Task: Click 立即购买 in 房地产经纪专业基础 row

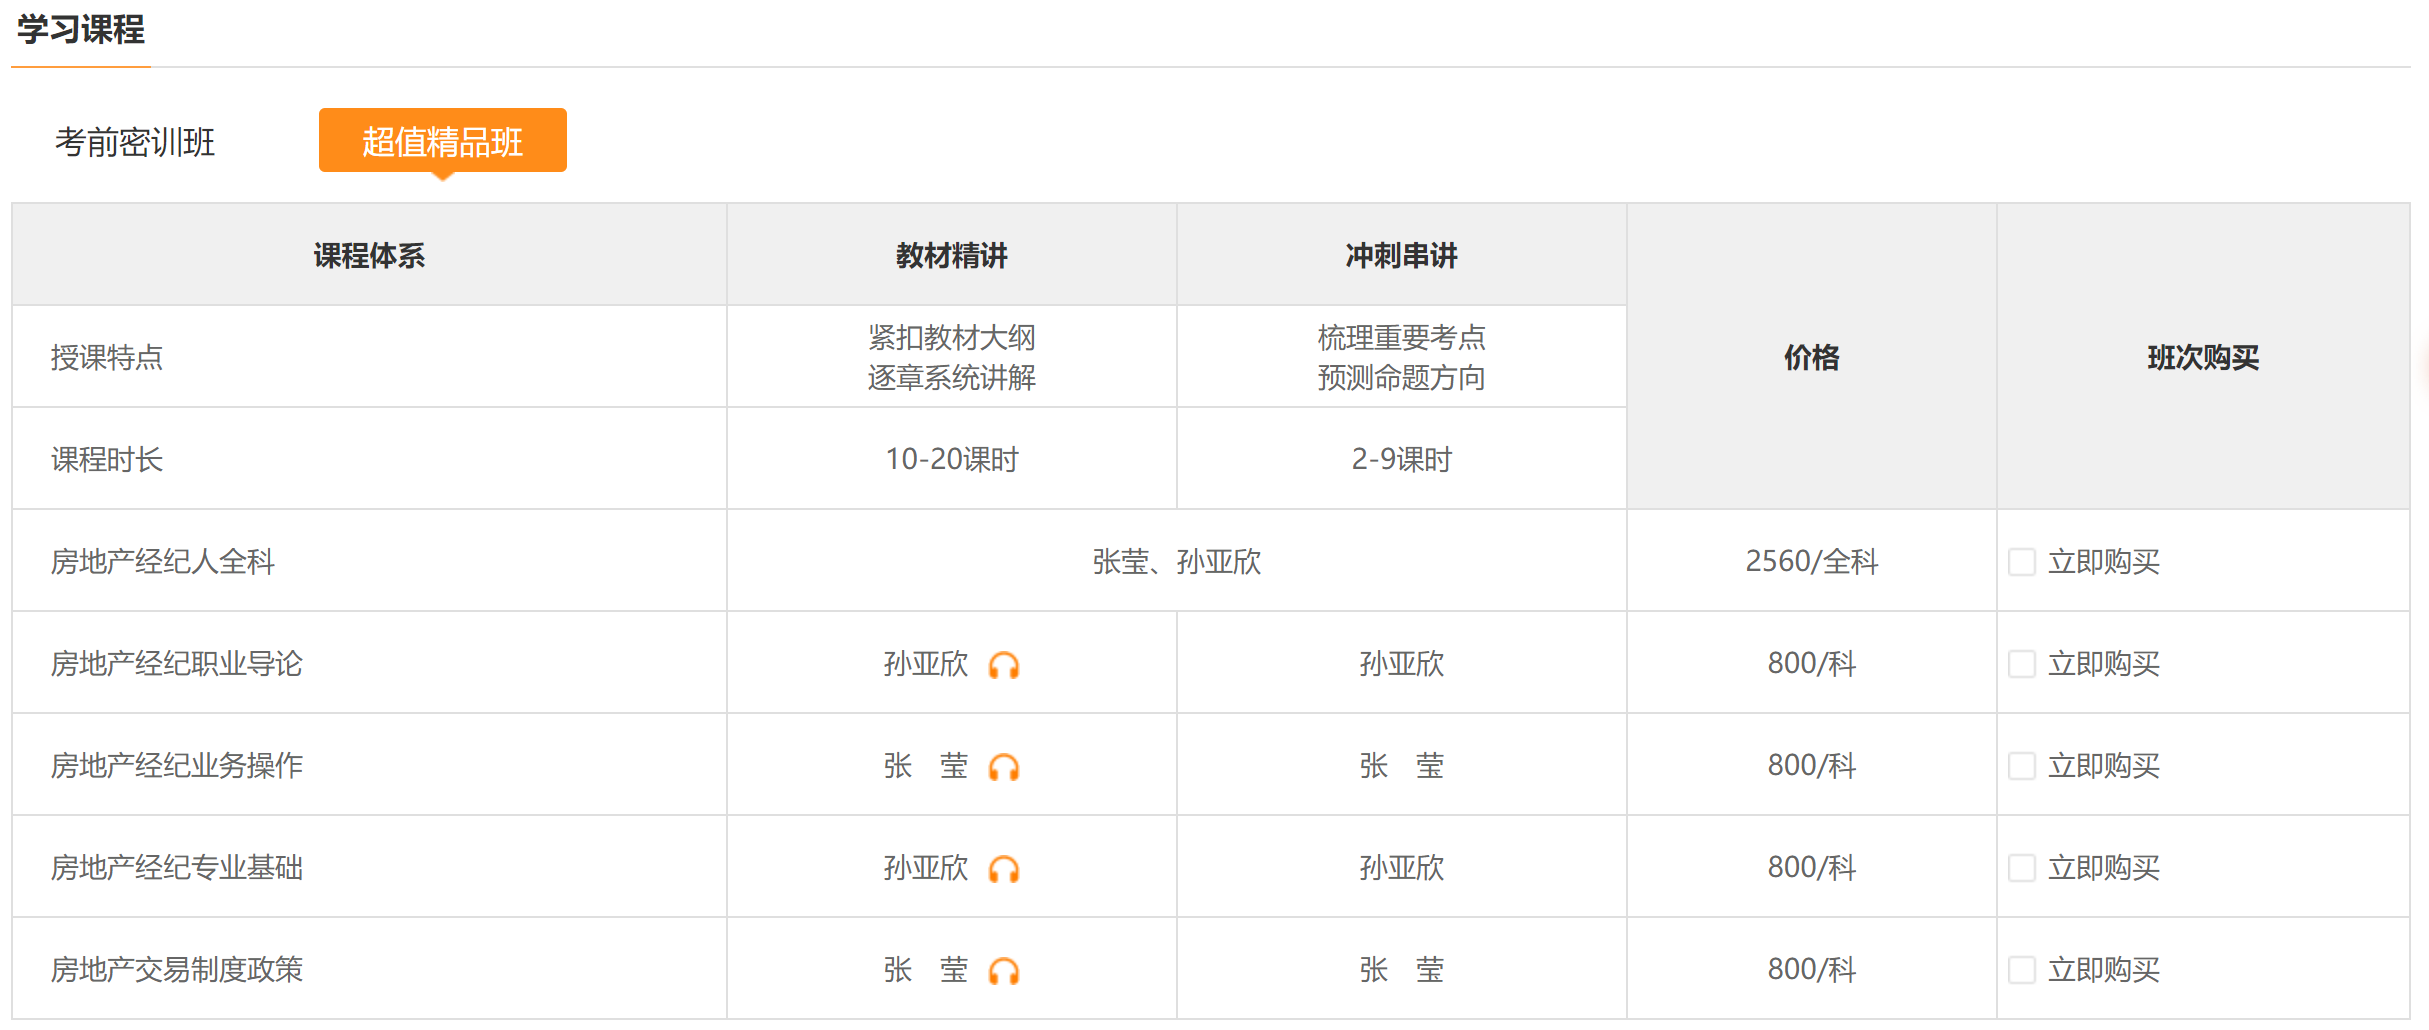Action: (x=2103, y=868)
